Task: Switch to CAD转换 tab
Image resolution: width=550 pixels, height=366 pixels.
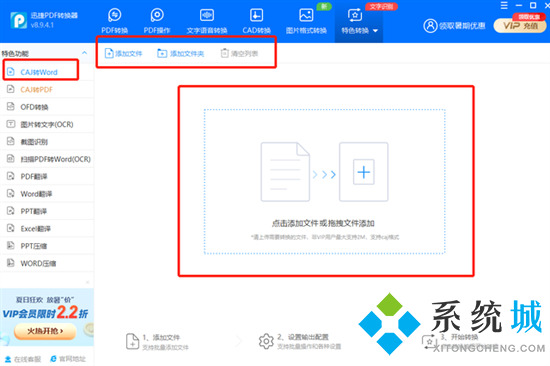Action: click(x=256, y=21)
